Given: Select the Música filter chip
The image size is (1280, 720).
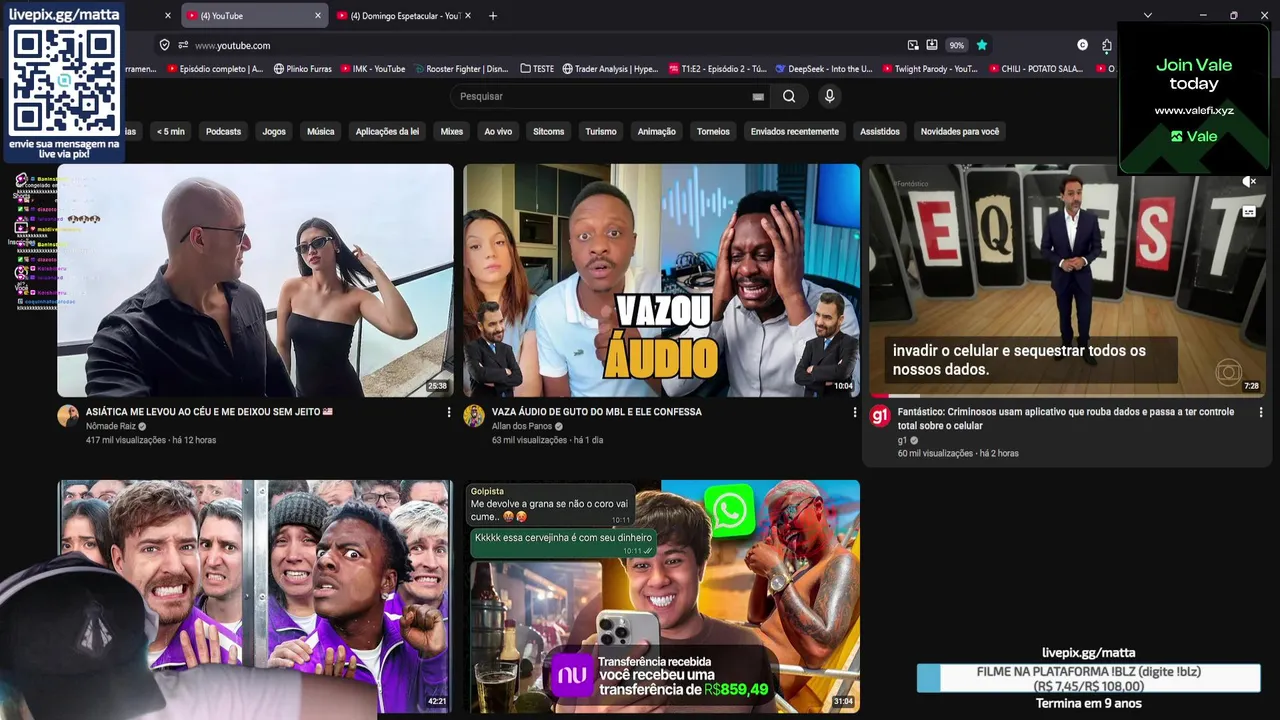Looking at the screenshot, I should [321, 131].
